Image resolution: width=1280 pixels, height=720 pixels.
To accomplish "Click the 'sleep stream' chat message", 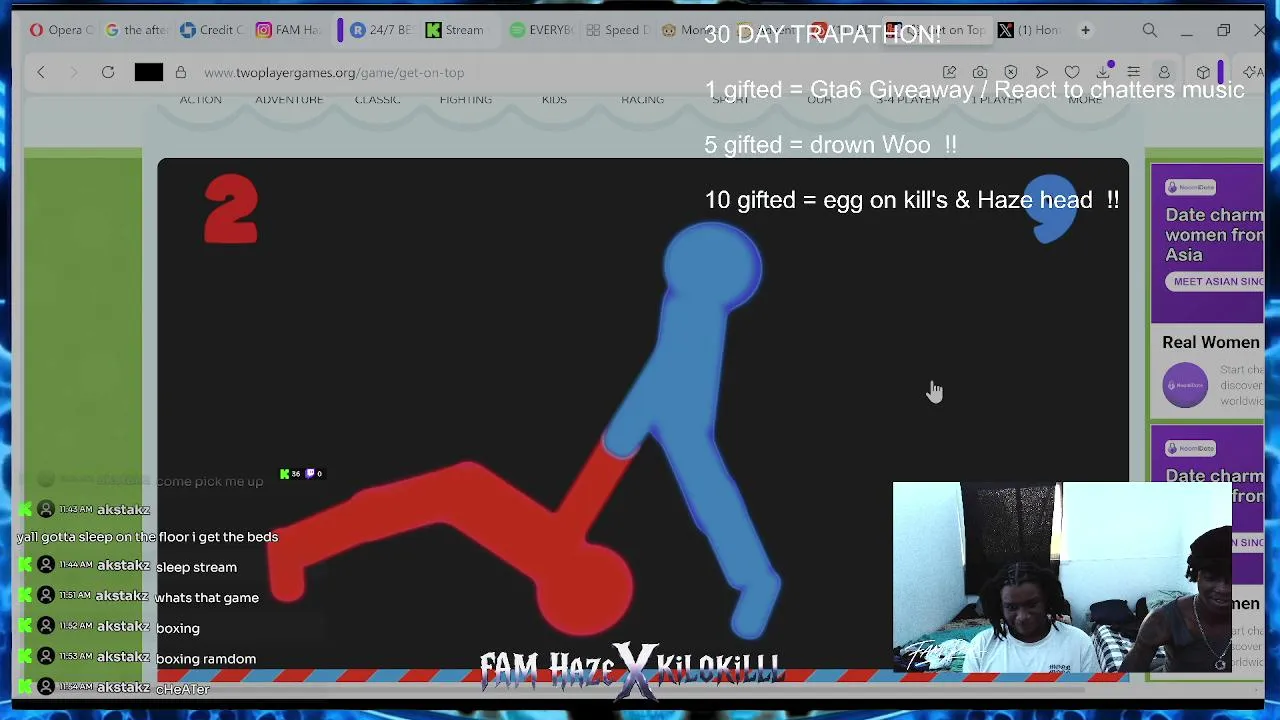I will tap(196, 567).
